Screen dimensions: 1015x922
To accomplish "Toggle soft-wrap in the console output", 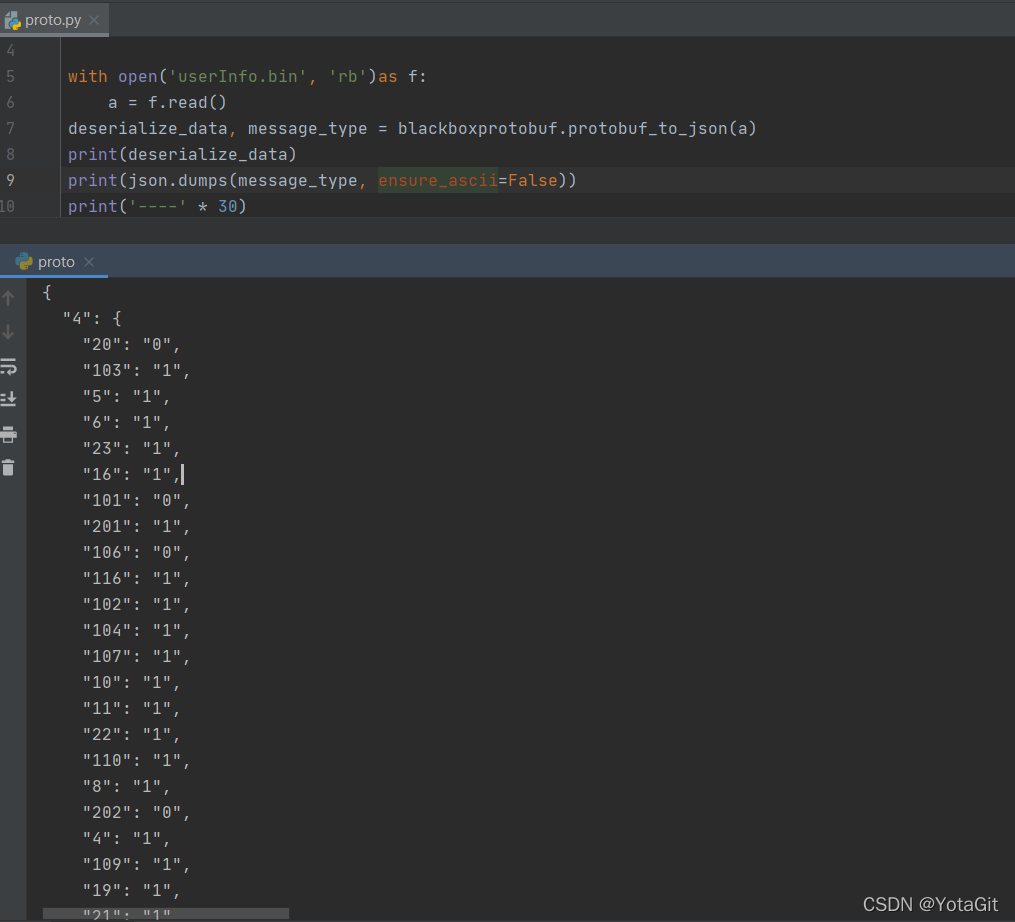I will tap(8, 366).
